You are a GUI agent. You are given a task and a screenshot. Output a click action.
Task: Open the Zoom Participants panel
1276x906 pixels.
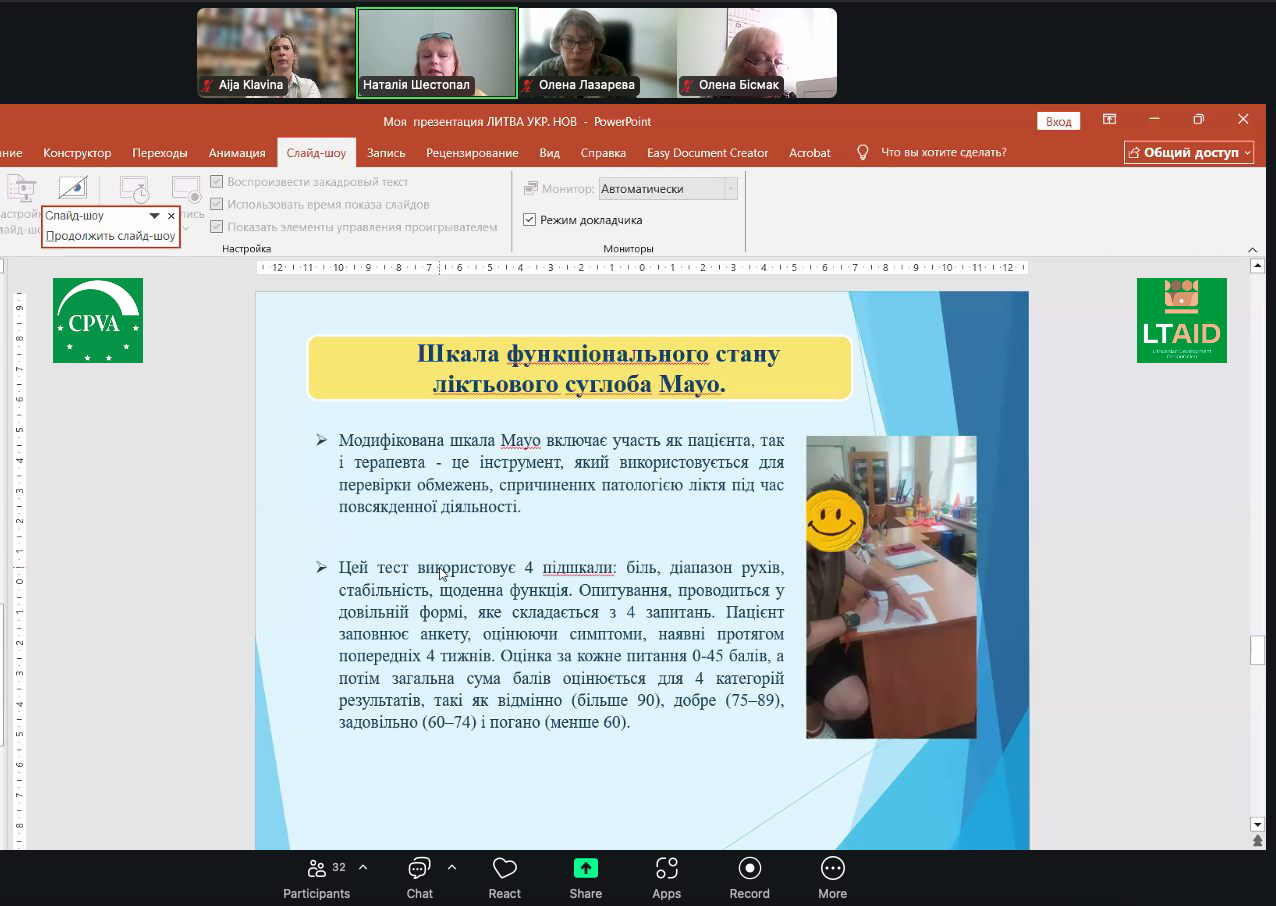point(316,877)
